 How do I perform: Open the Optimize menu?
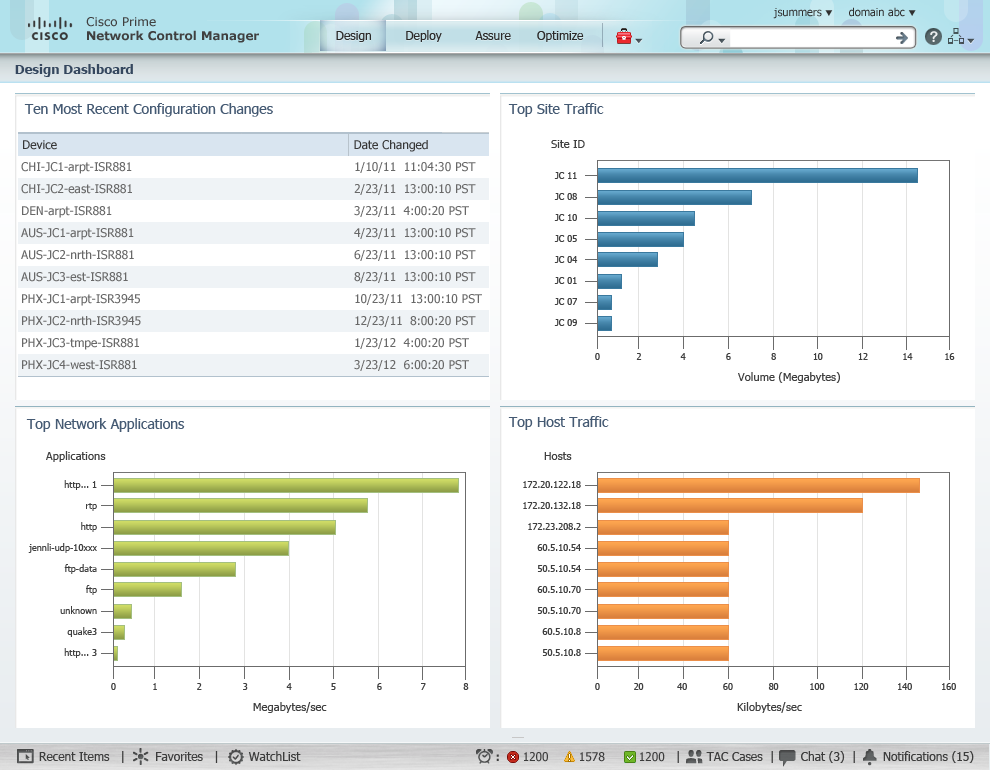pos(559,36)
